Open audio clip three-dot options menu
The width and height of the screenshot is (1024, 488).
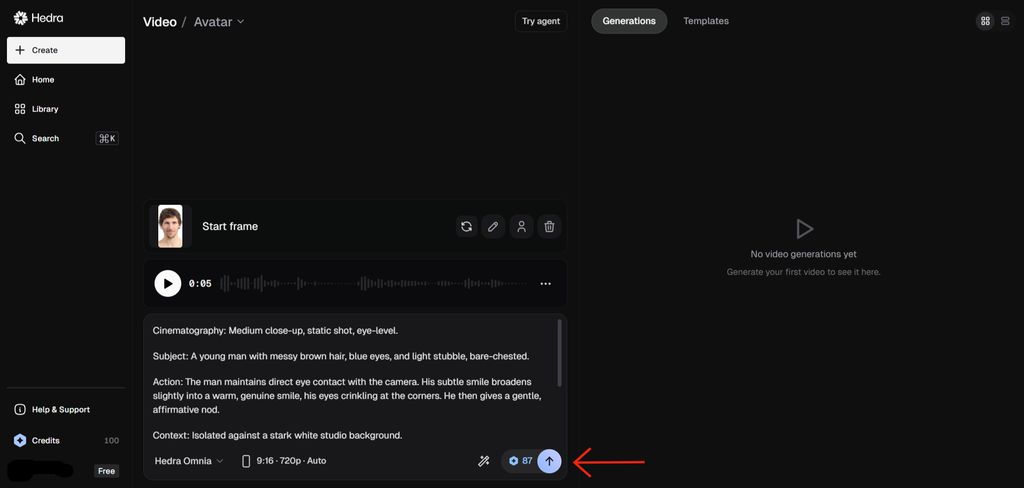click(545, 284)
